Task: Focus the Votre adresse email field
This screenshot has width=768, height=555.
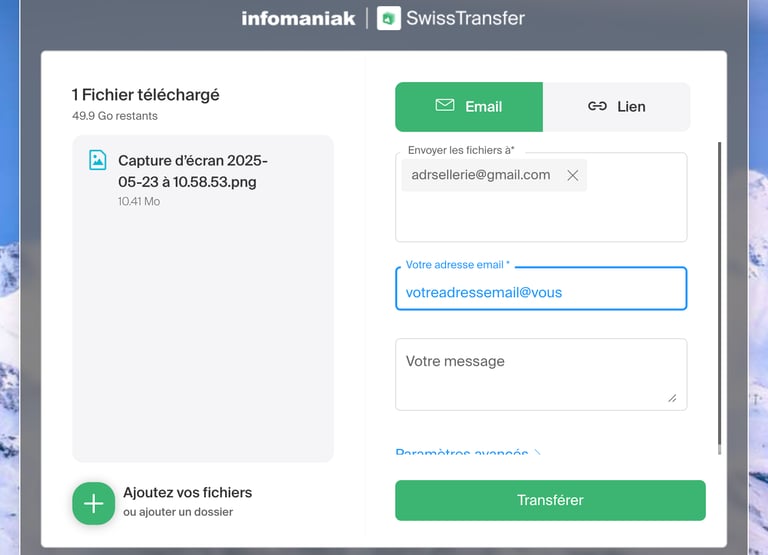Action: tap(541, 292)
